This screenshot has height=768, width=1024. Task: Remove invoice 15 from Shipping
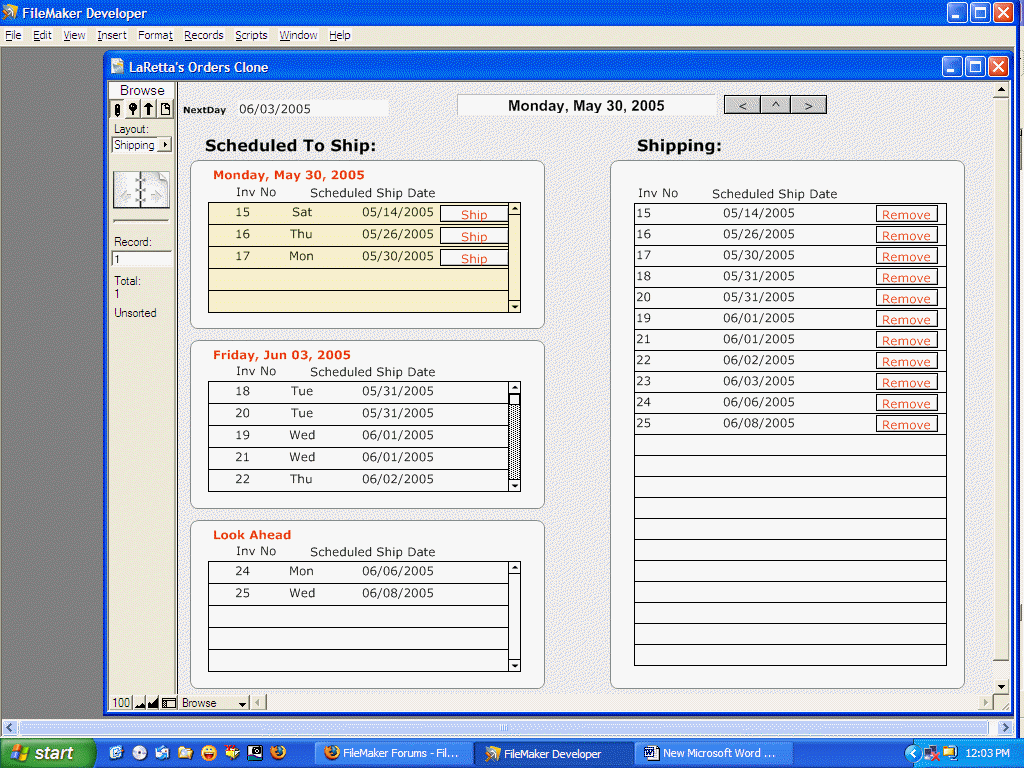click(906, 214)
